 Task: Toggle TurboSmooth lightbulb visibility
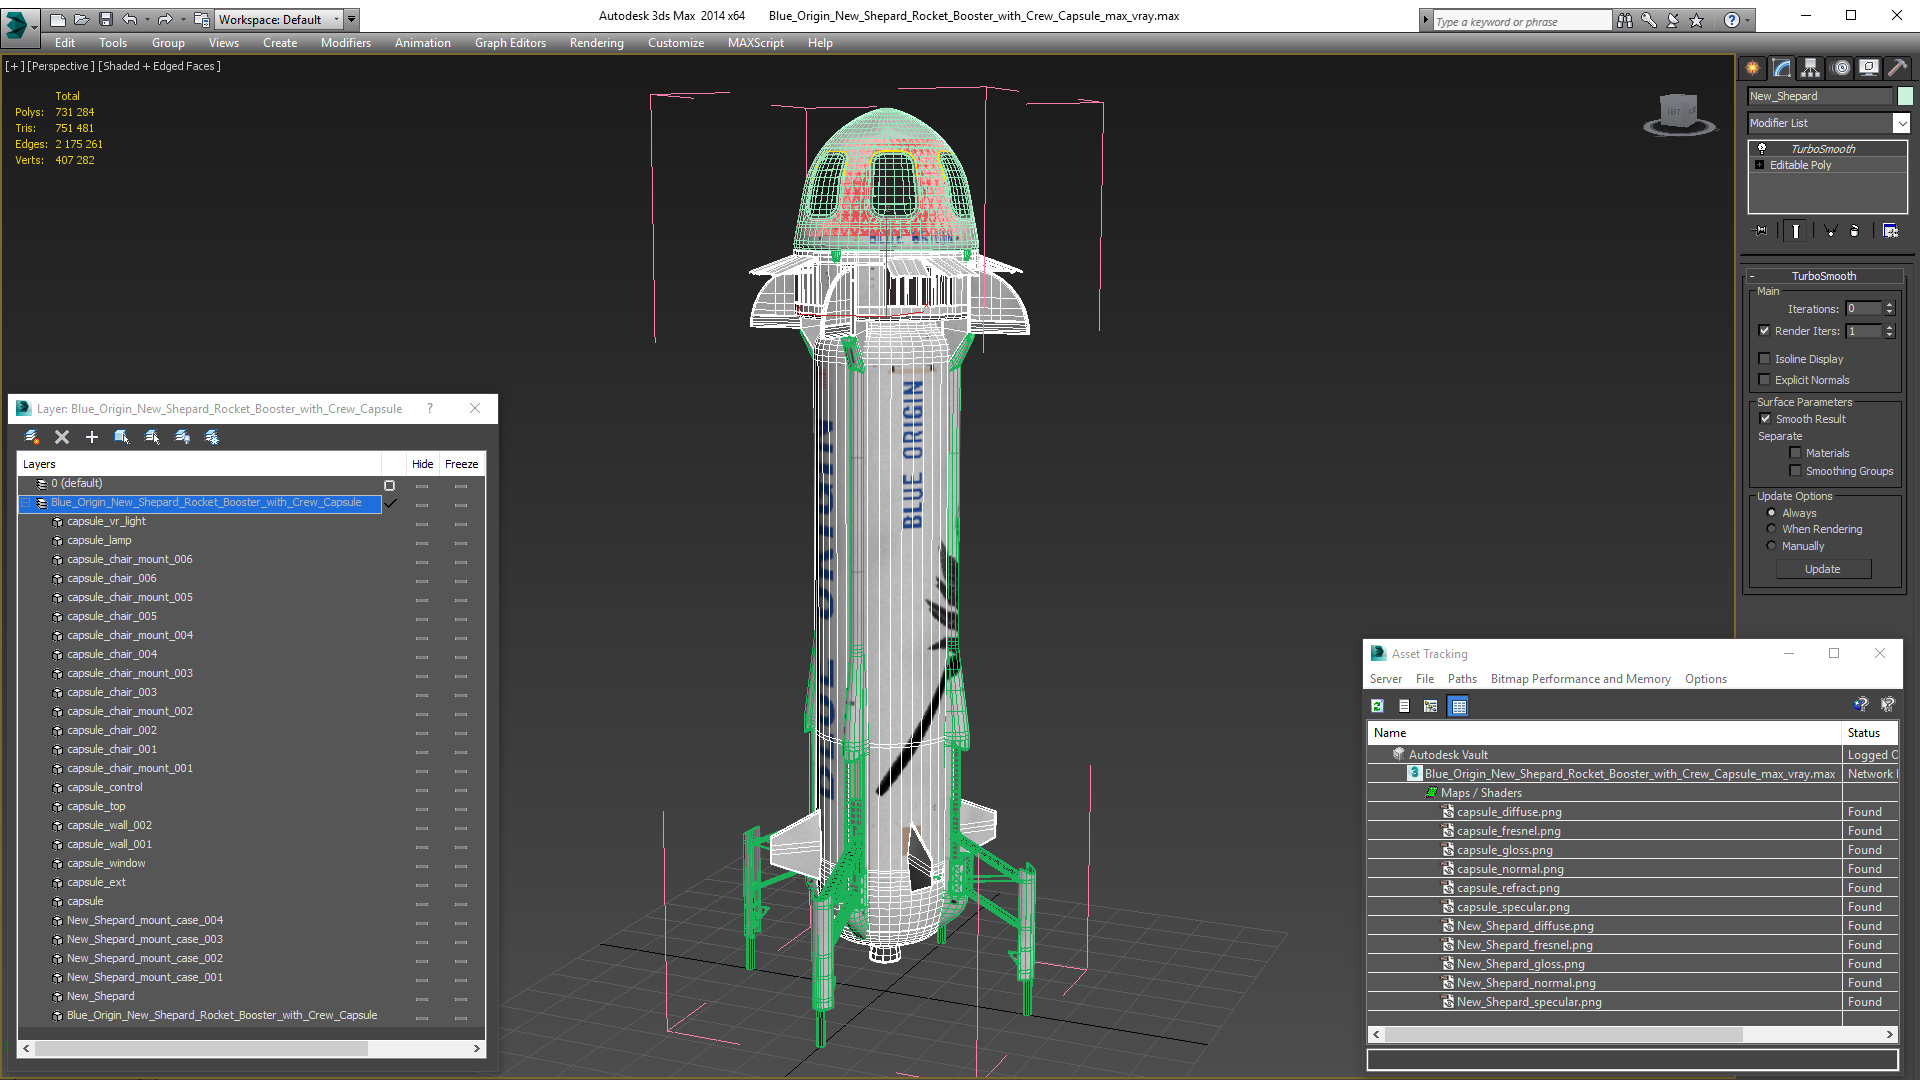(1762, 148)
